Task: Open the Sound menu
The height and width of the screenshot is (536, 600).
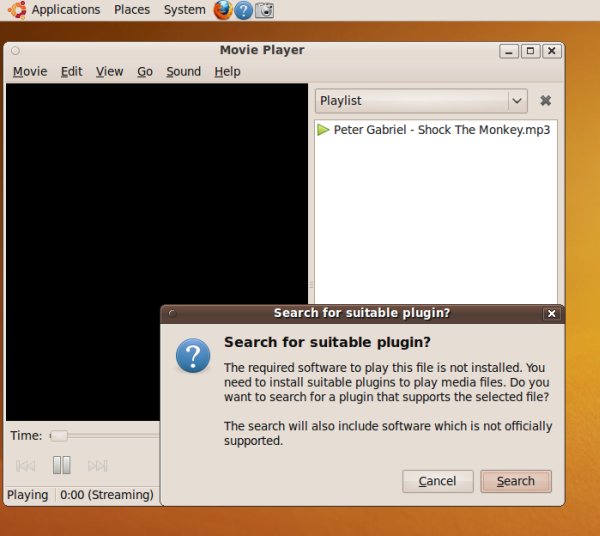Action: pos(183,72)
